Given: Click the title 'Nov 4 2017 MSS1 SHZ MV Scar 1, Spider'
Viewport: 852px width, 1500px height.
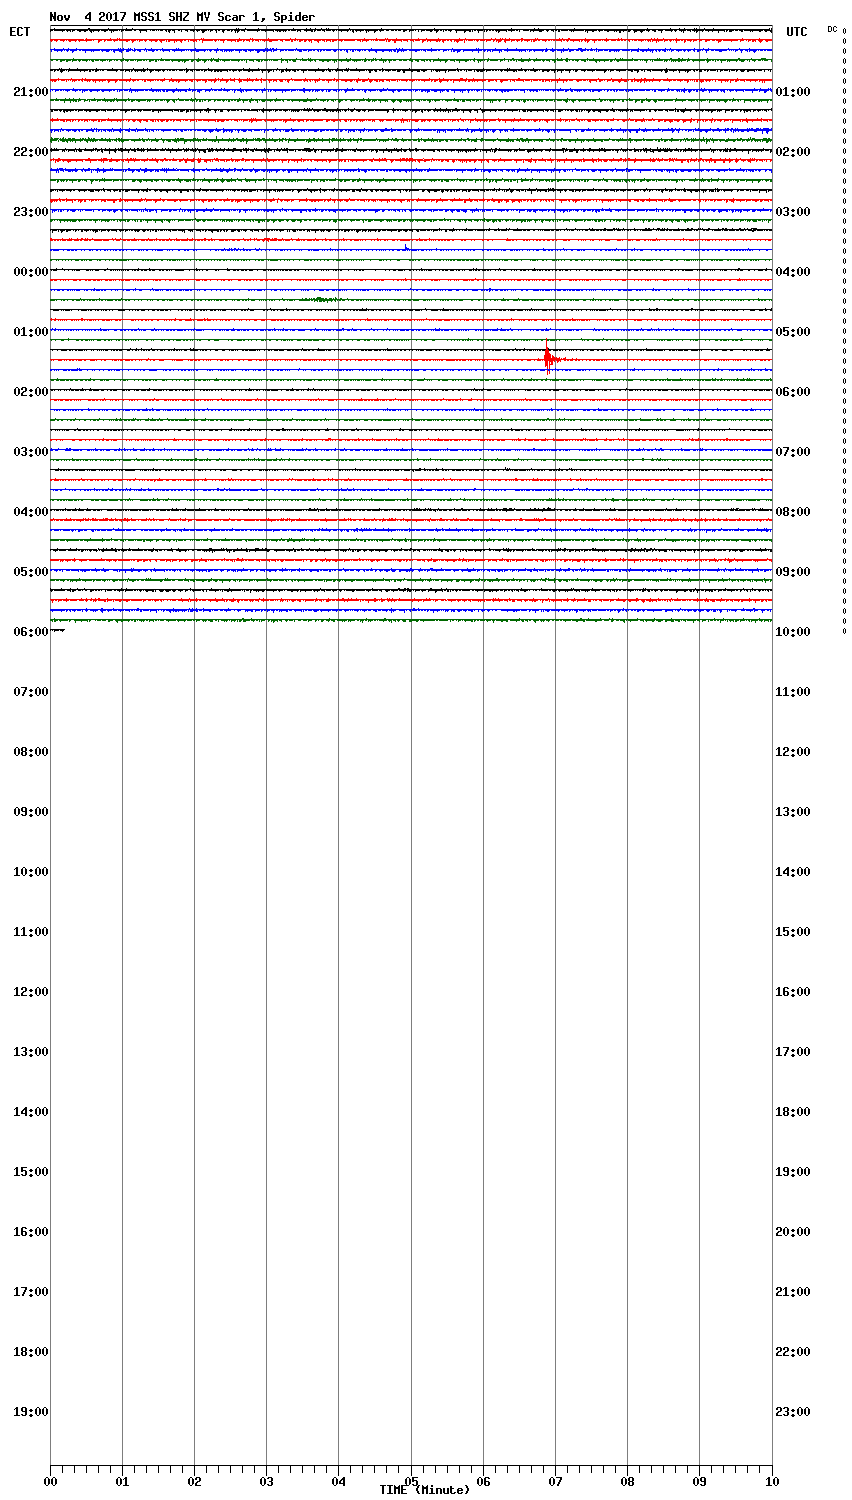Looking at the screenshot, I should (182, 17).
